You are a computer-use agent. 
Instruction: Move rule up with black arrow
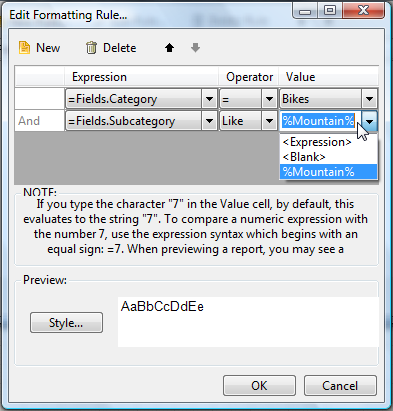[x=169, y=48]
